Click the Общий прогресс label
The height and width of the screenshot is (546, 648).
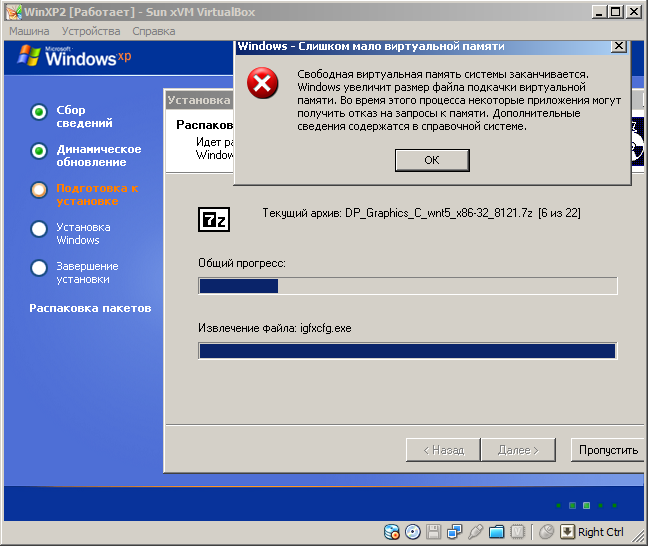click(x=242, y=263)
